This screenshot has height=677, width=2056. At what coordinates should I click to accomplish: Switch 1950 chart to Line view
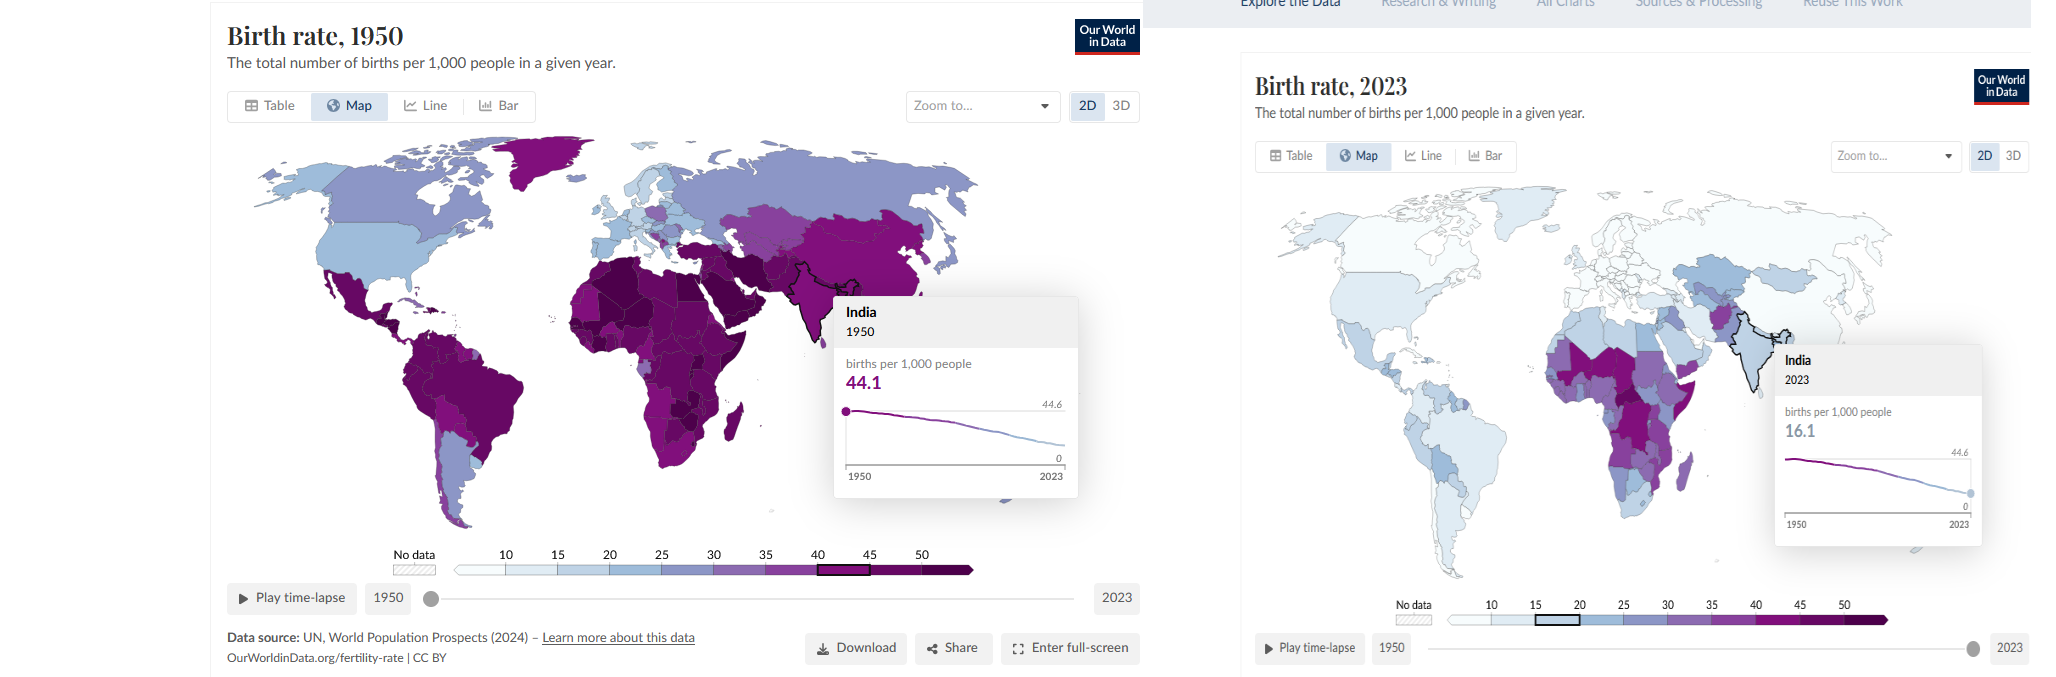point(426,106)
